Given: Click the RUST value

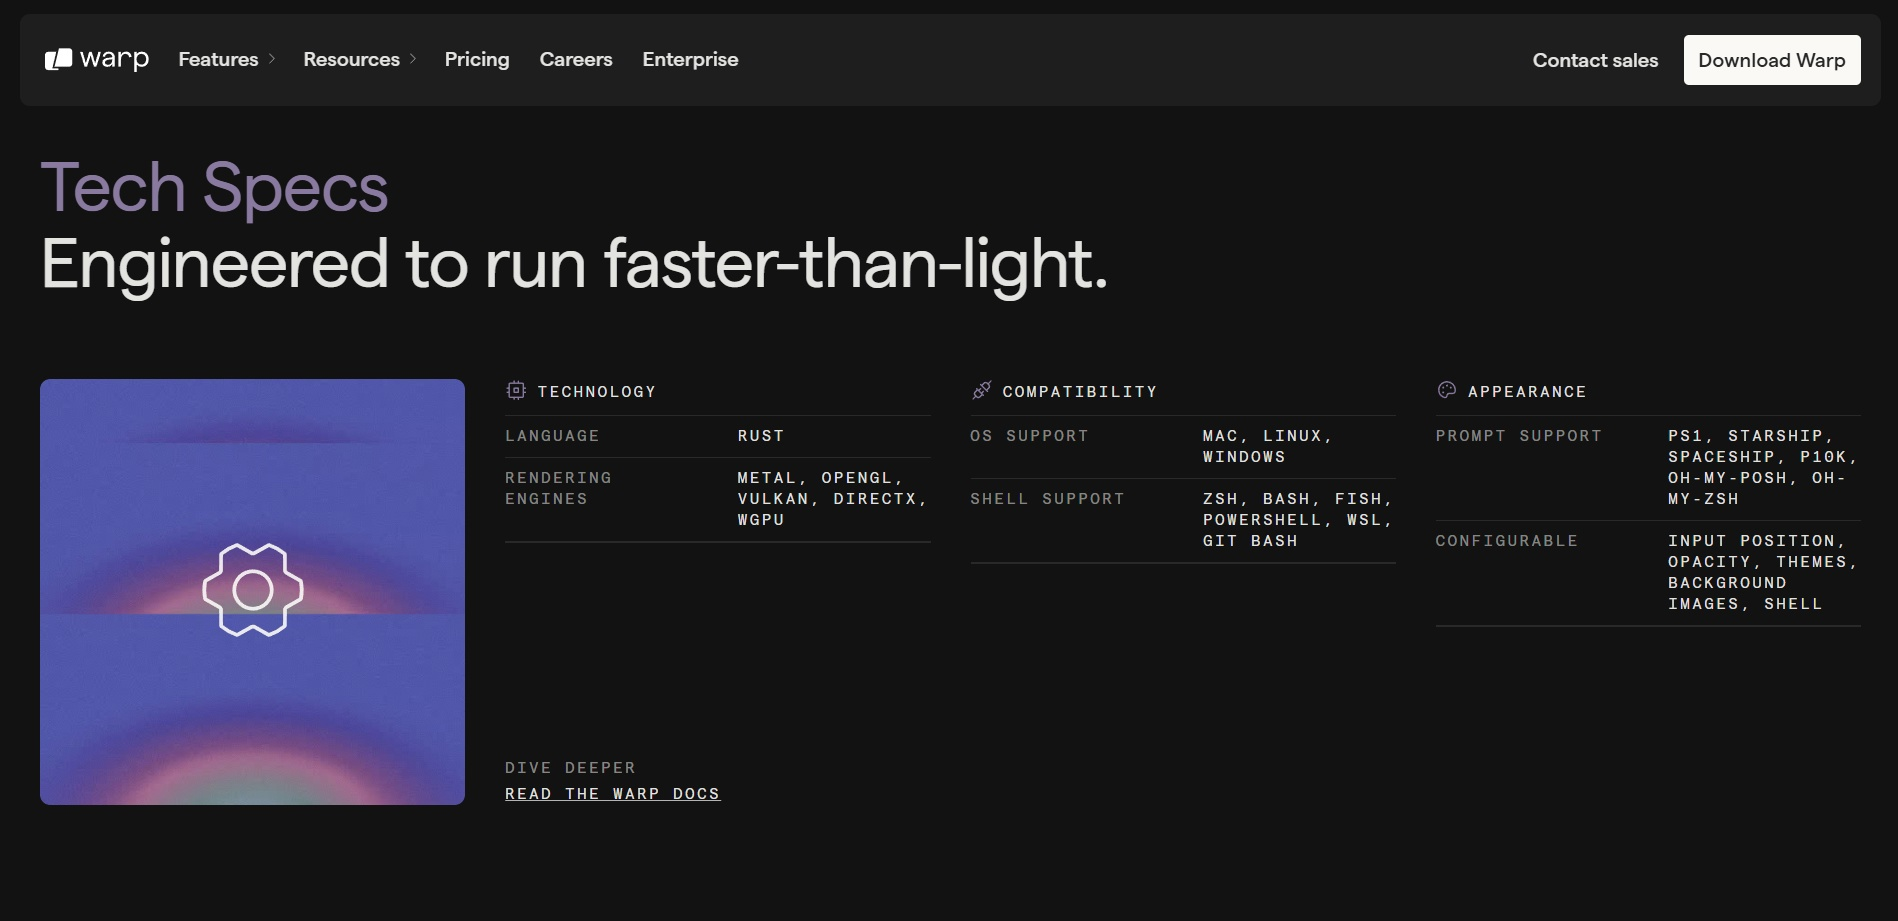Looking at the screenshot, I should 761,436.
